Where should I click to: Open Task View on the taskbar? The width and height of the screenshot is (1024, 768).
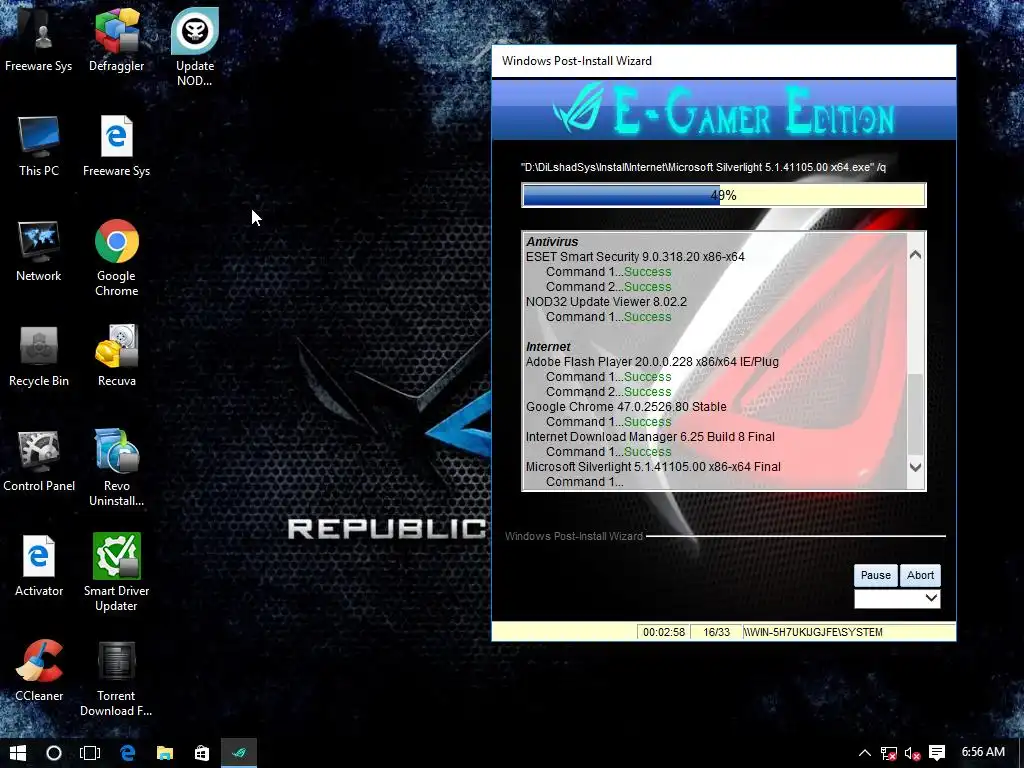click(90, 753)
